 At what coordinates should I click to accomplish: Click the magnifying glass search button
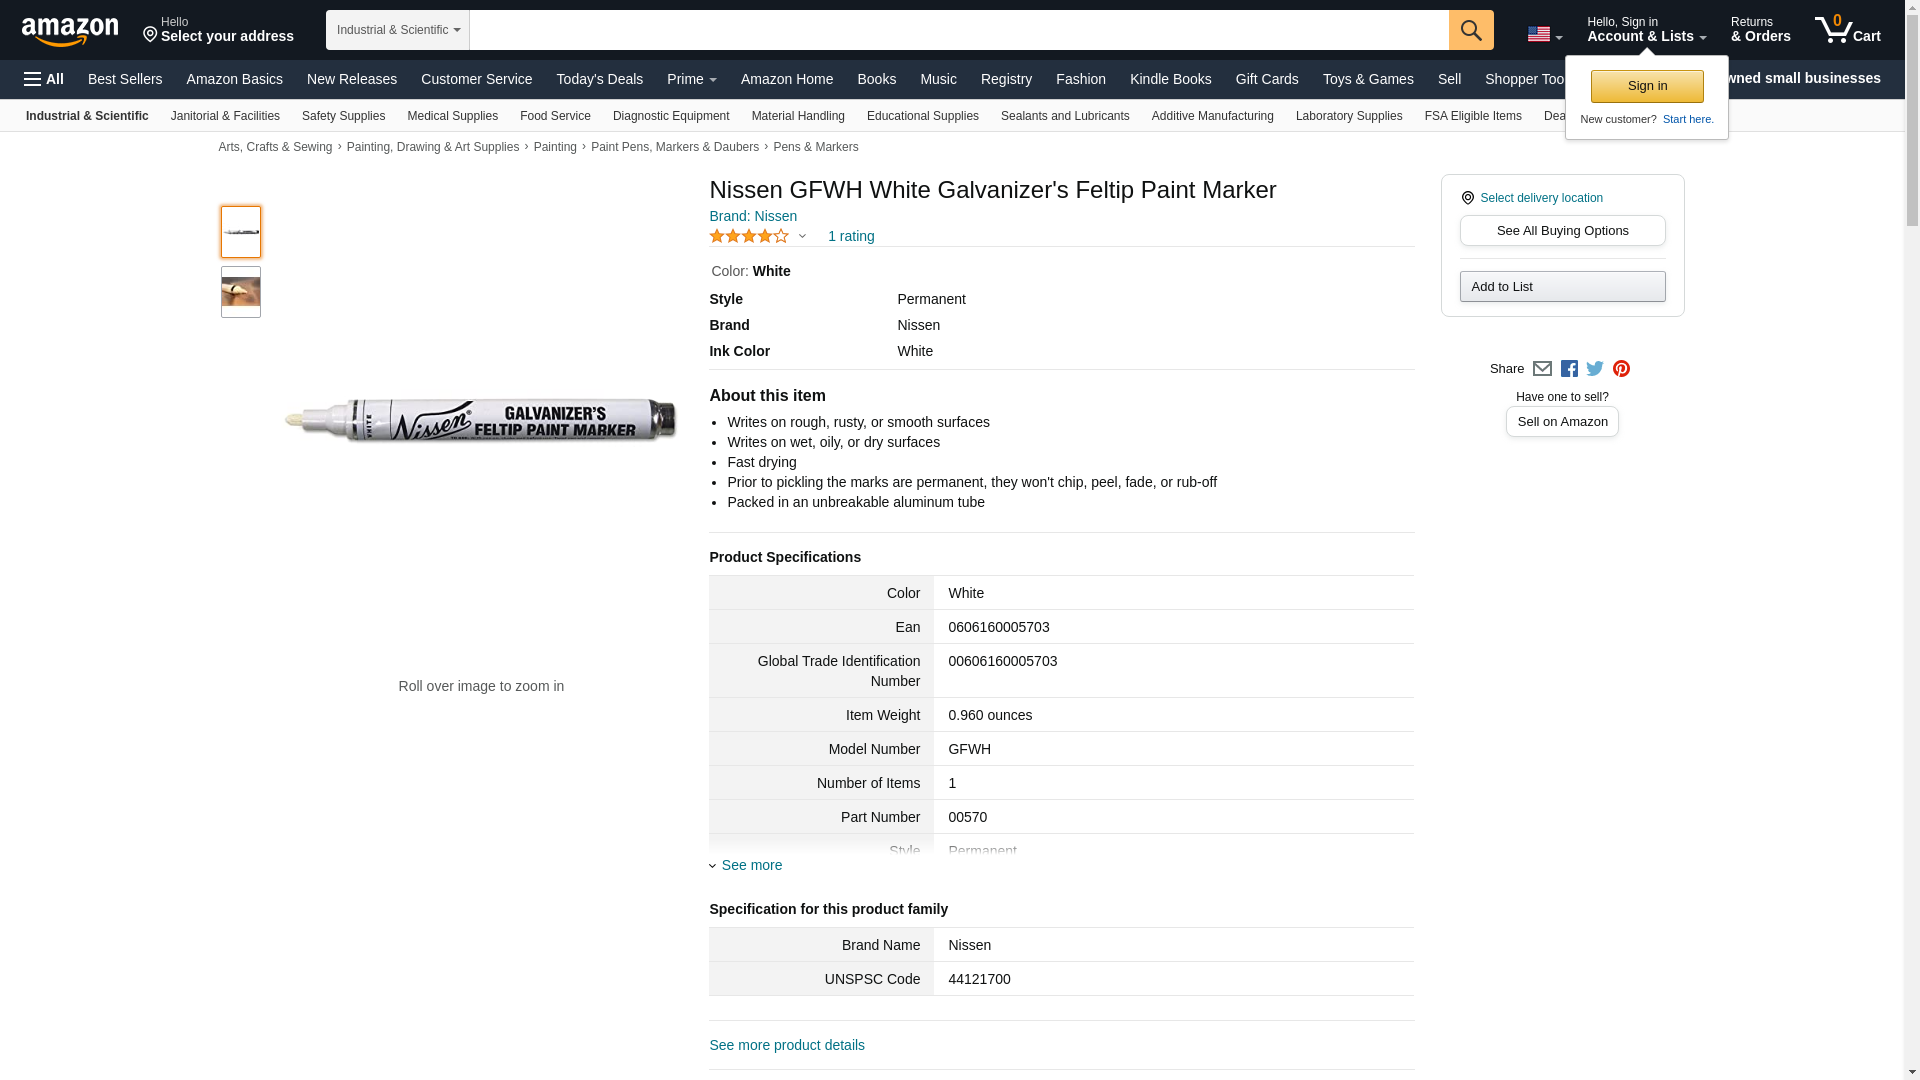(x=1470, y=30)
